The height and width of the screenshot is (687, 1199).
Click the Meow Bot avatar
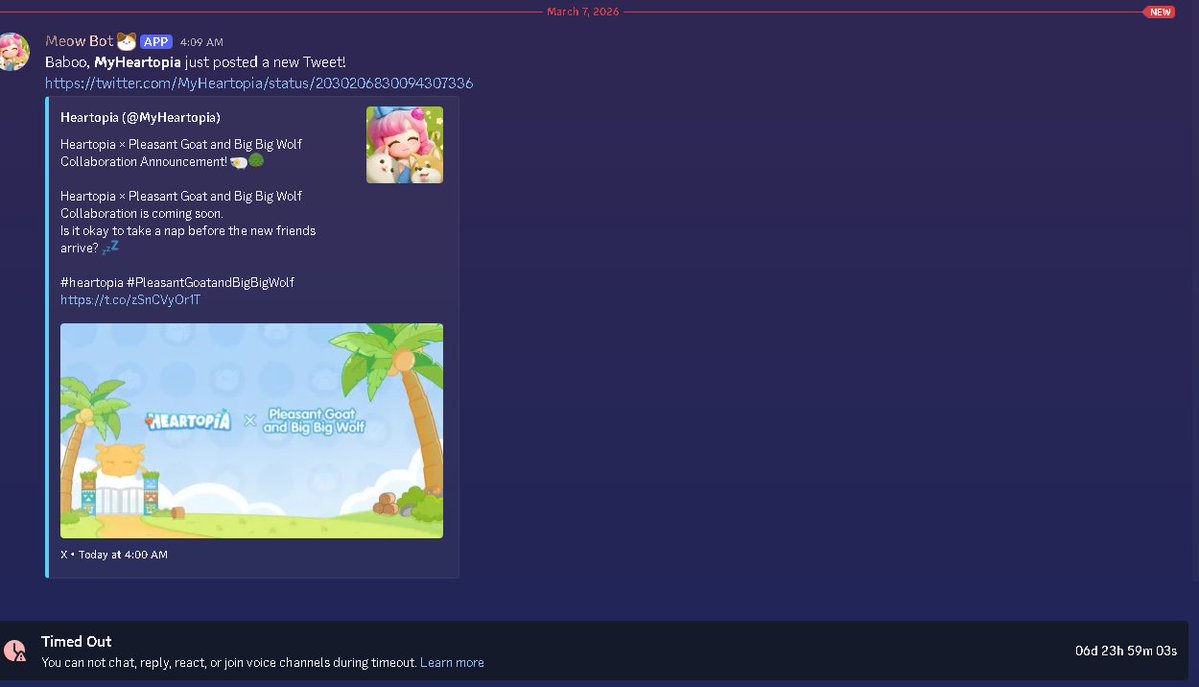tap(14, 52)
